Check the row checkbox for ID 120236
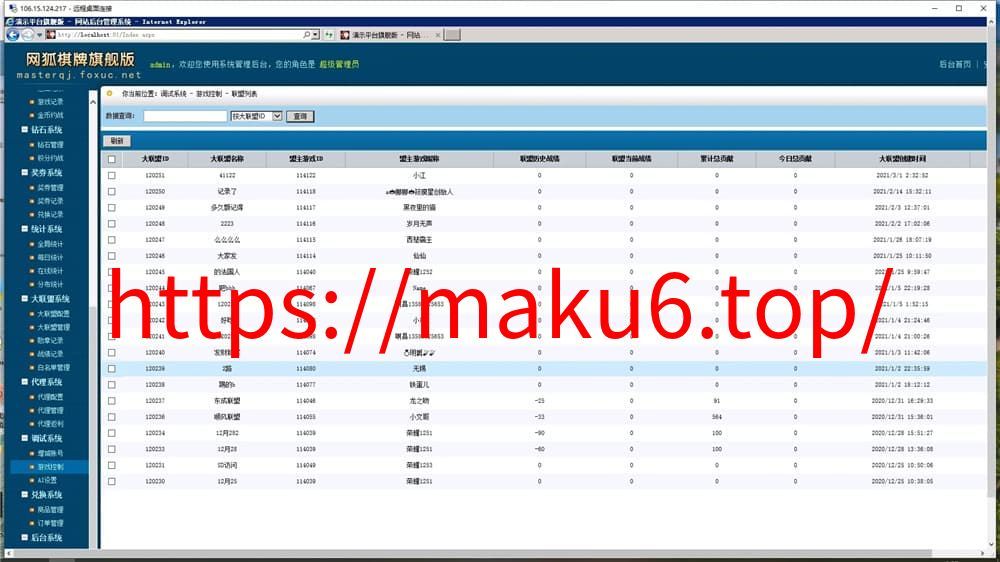 (112, 417)
